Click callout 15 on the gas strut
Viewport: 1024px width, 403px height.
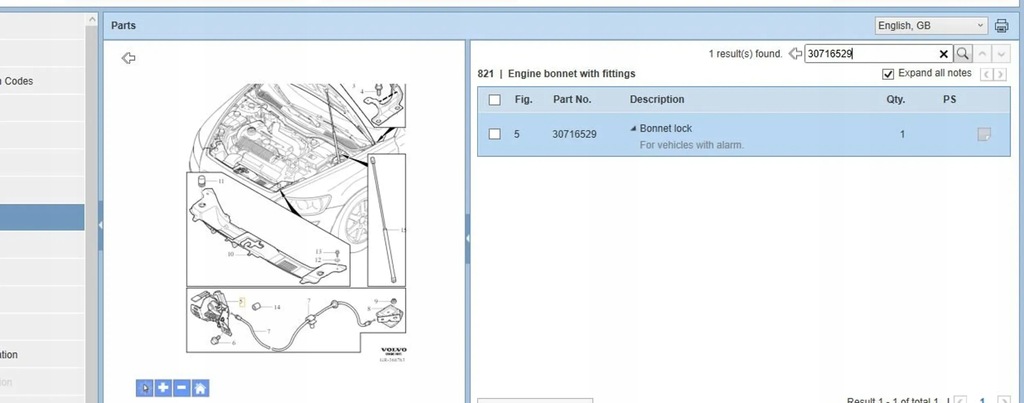coord(403,230)
